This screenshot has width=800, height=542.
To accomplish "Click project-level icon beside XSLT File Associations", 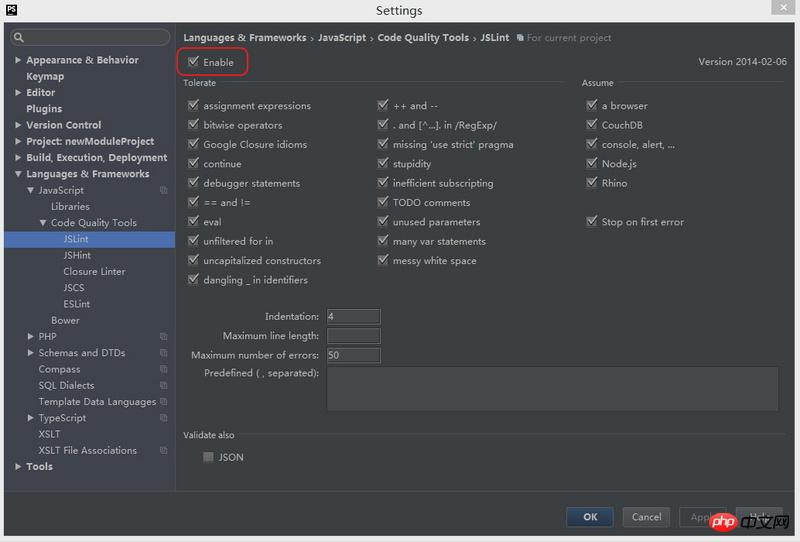I will (163, 450).
